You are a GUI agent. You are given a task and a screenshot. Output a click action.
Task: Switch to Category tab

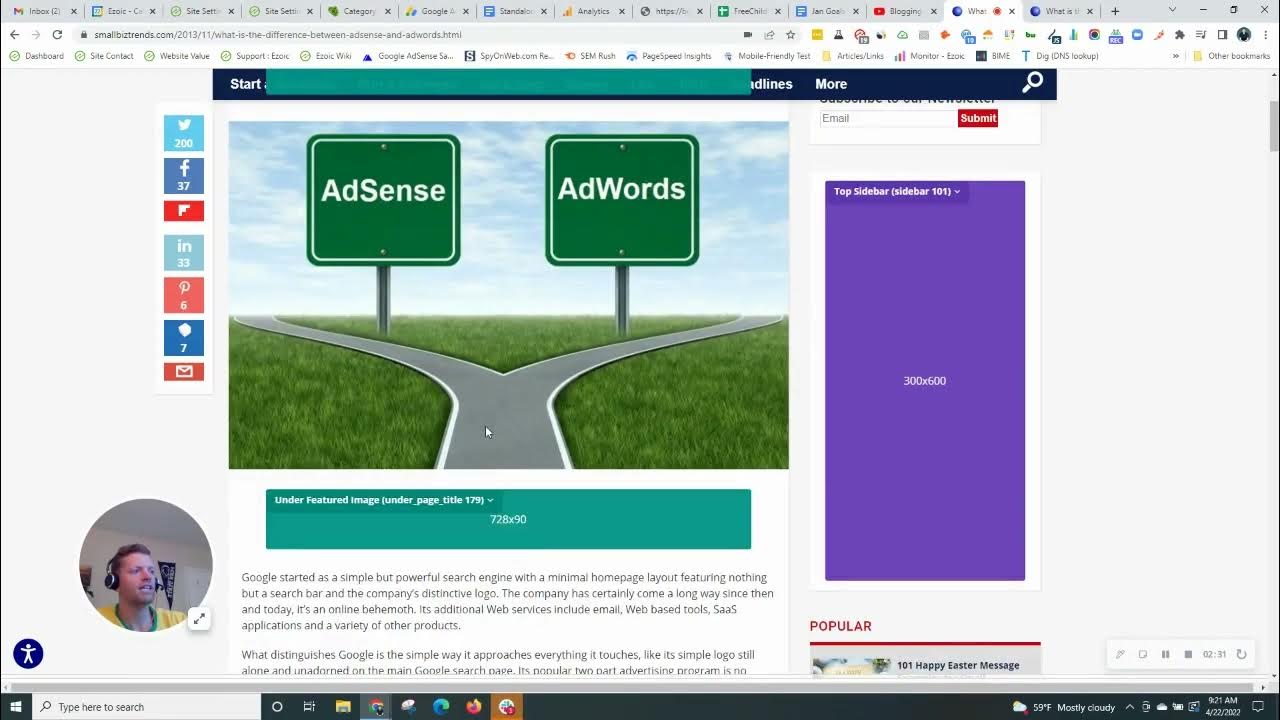click(x=360, y=11)
